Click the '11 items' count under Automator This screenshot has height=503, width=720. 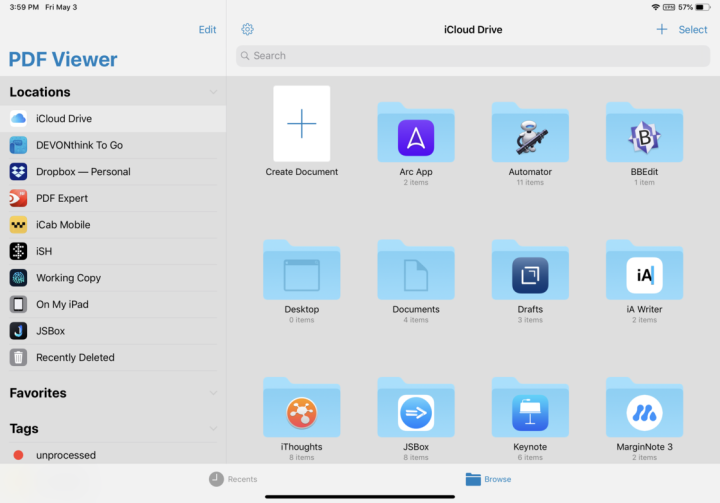tap(530, 182)
